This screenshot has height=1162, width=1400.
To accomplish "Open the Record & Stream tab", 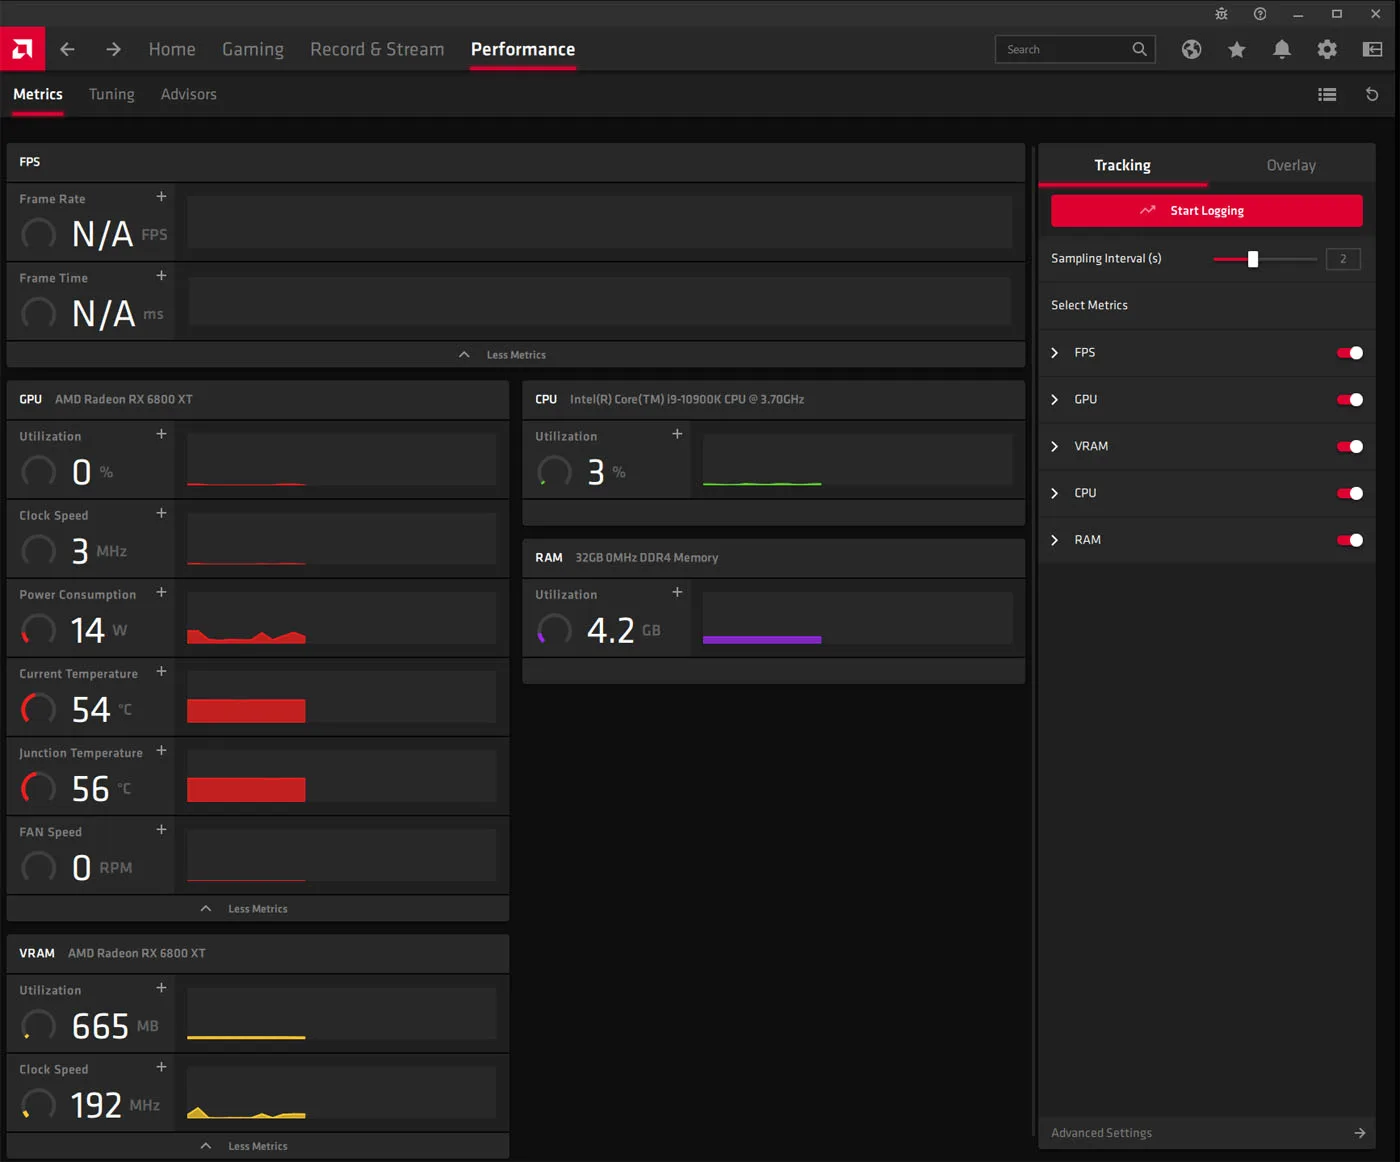I will (377, 49).
